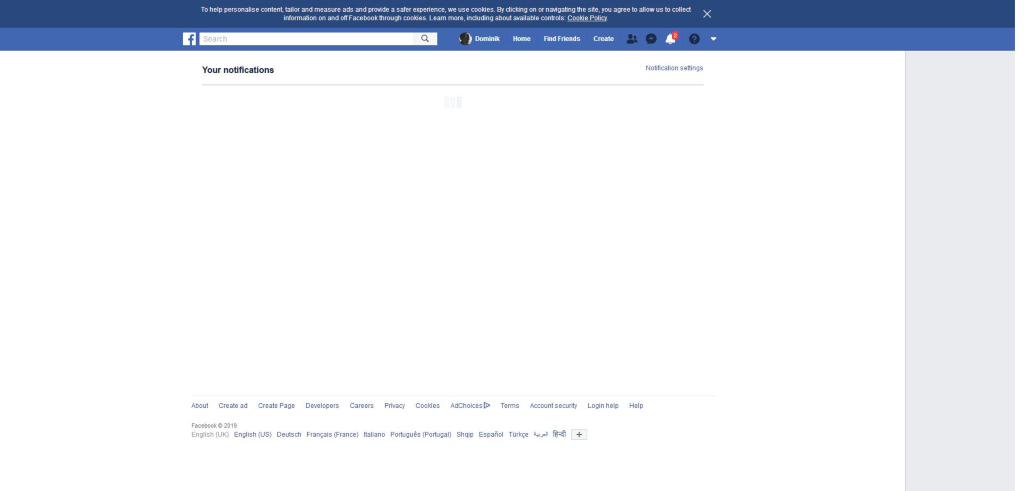
Task: Expand the account dropdown arrow
Action: click(x=713, y=39)
